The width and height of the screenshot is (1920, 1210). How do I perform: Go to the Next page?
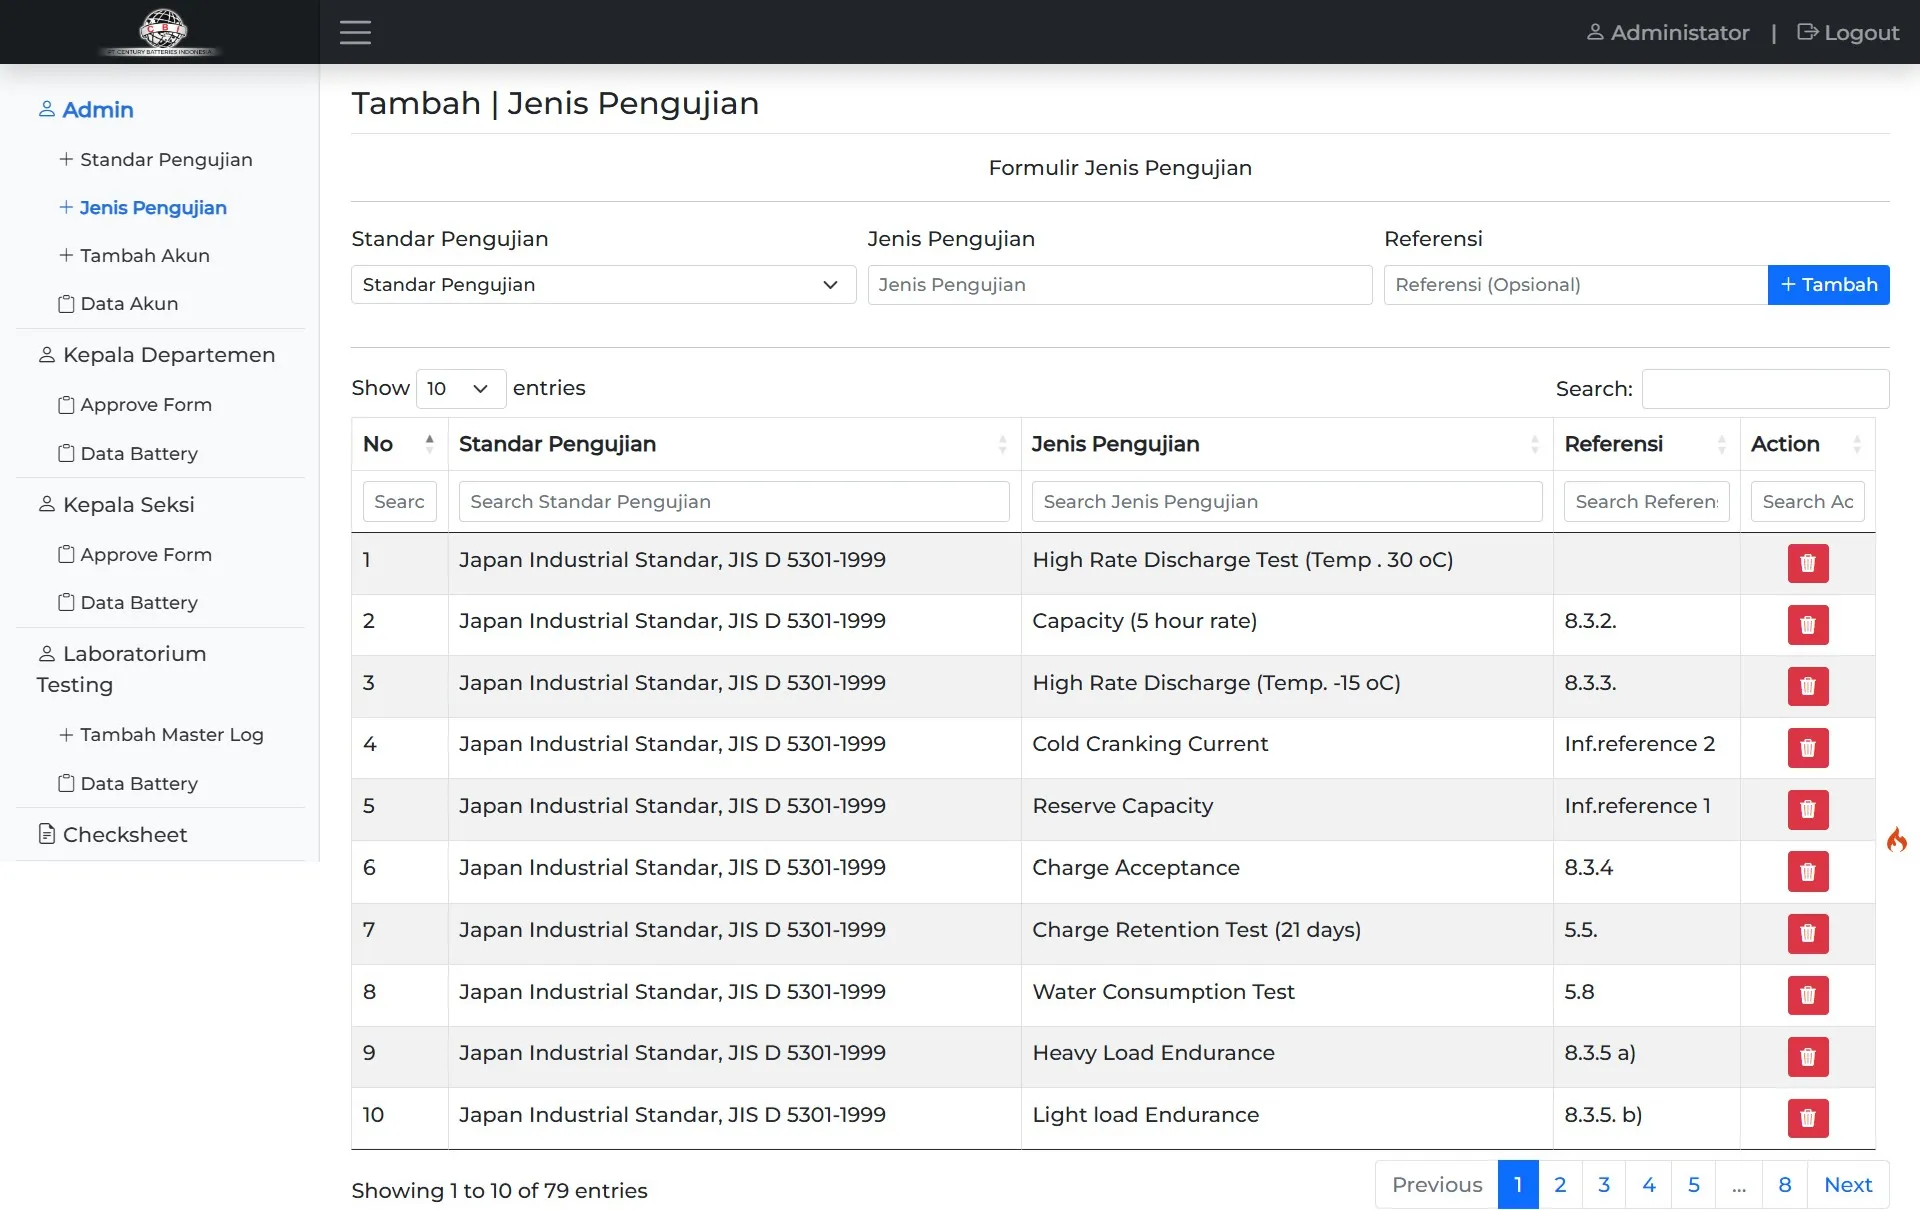click(1847, 1185)
